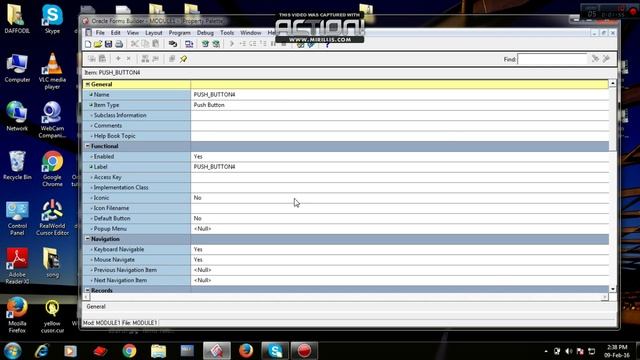
Task: Select the Default Button property row
Action: point(346,218)
